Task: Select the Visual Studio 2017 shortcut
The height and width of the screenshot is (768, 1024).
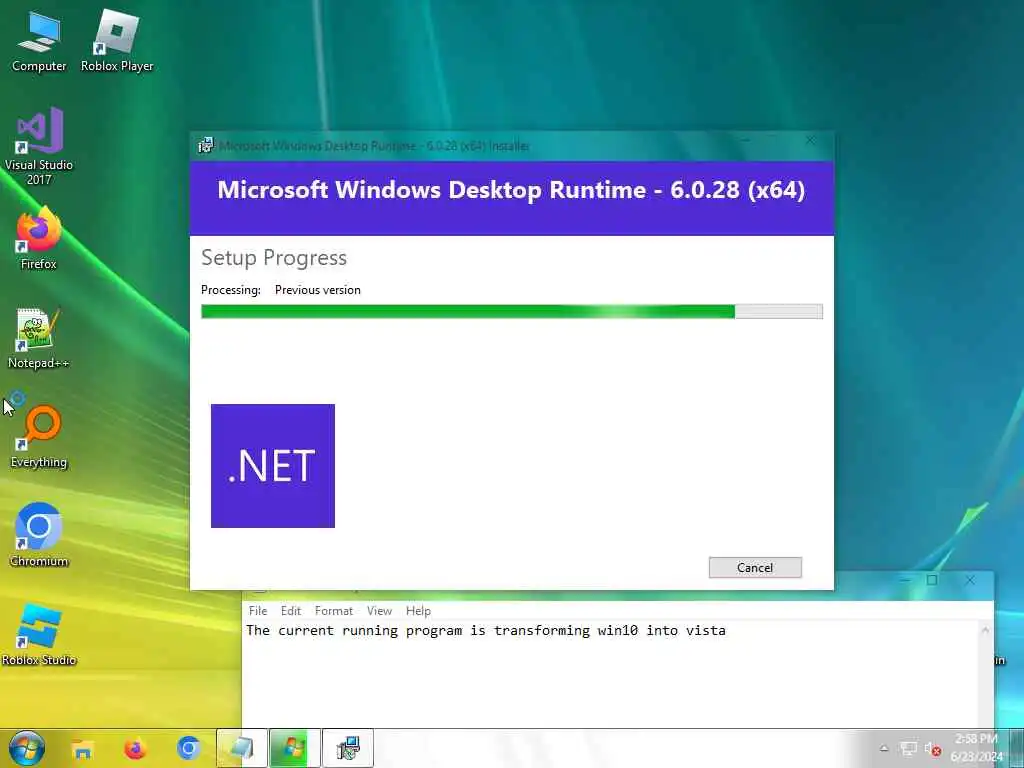Action: [x=39, y=146]
